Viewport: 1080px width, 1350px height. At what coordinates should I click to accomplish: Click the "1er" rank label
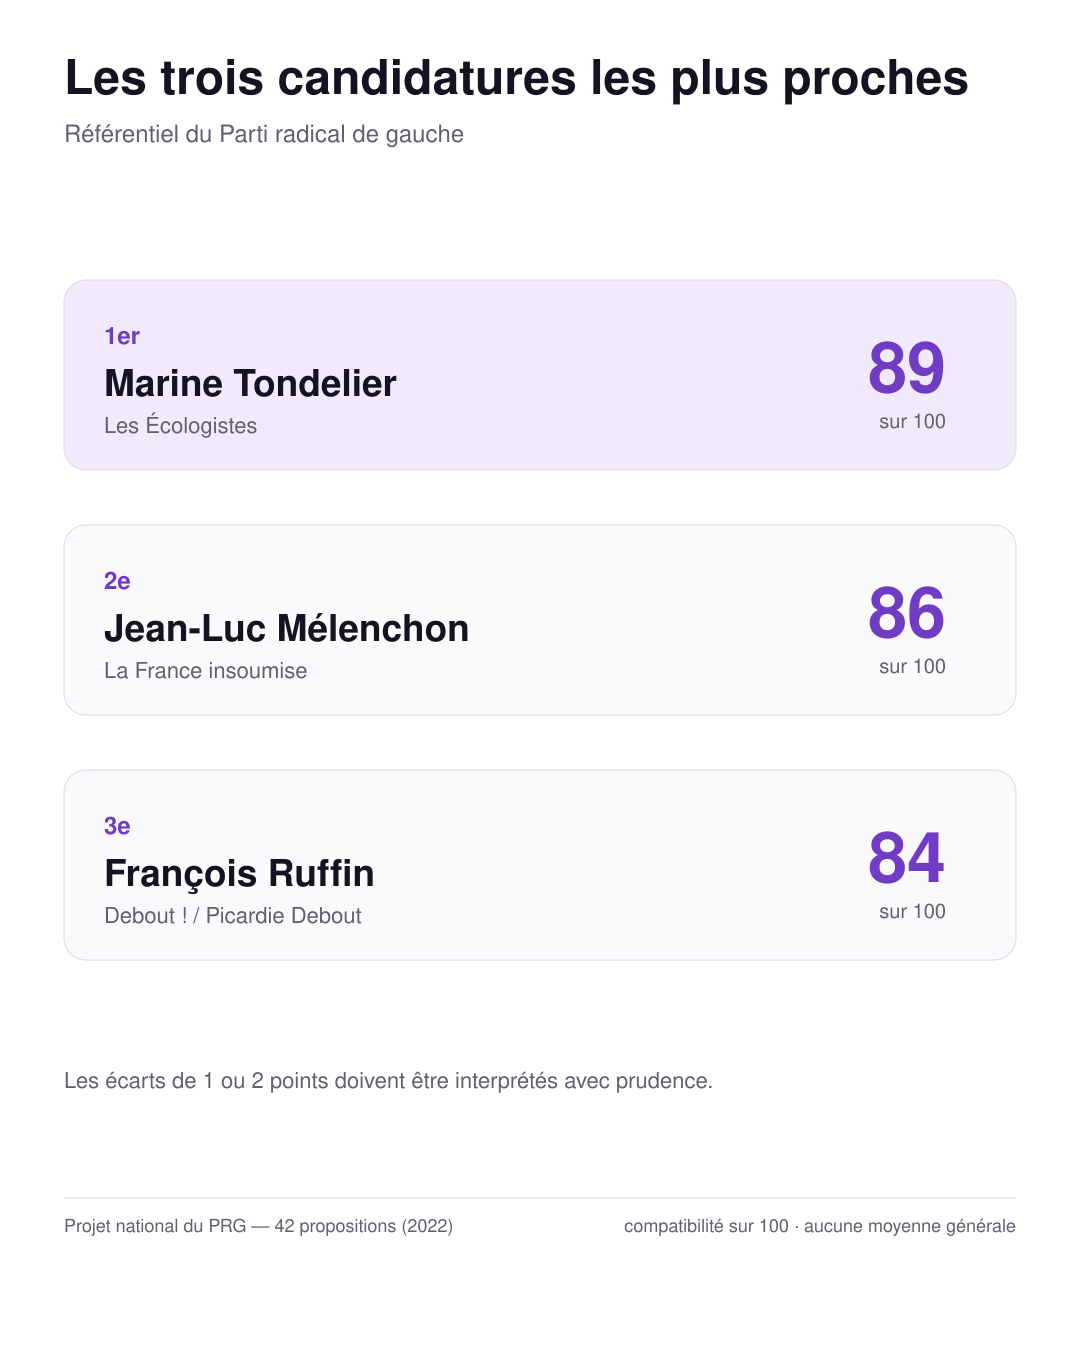[122, 336]
